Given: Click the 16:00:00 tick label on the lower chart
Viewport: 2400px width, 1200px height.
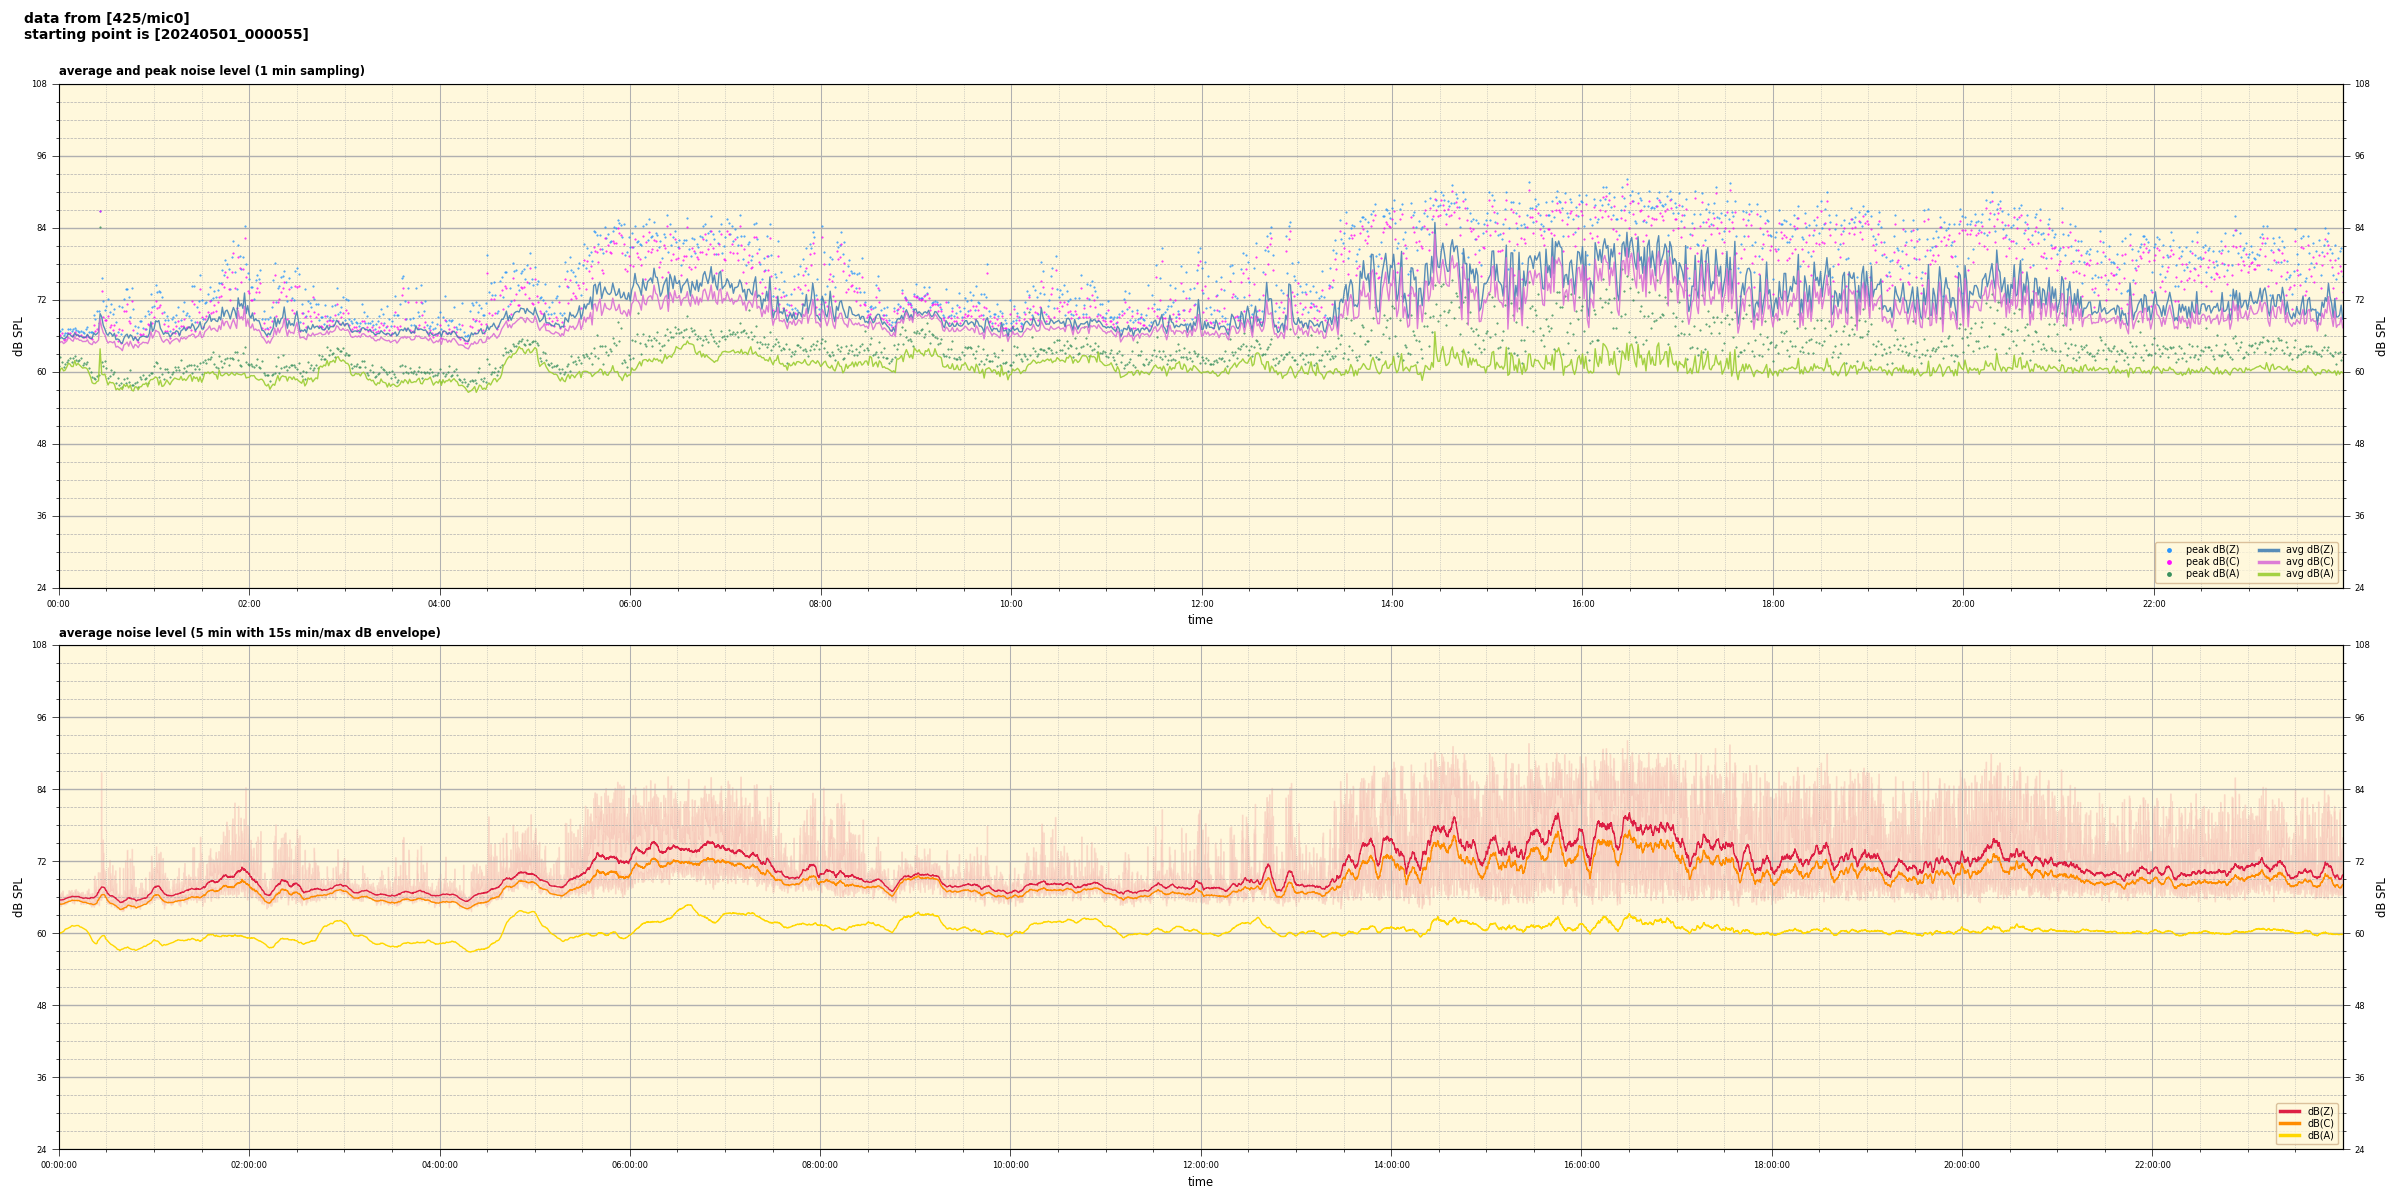Looking at the screenshot, I should (1581, 1165).
